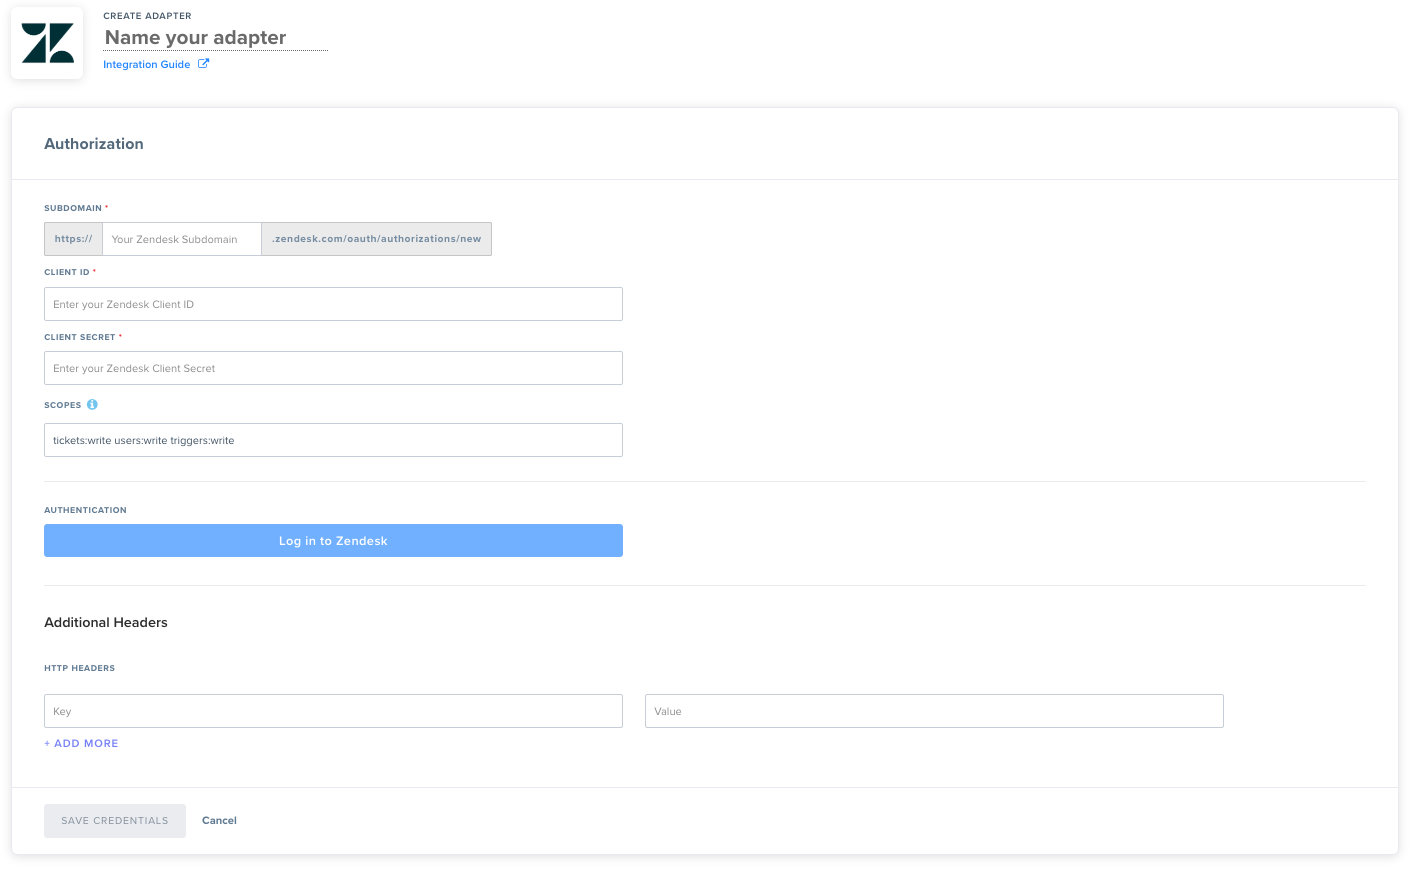Click the CLIENT ID field label
This screenshot has width=1412, height=871.
[67, 272]
